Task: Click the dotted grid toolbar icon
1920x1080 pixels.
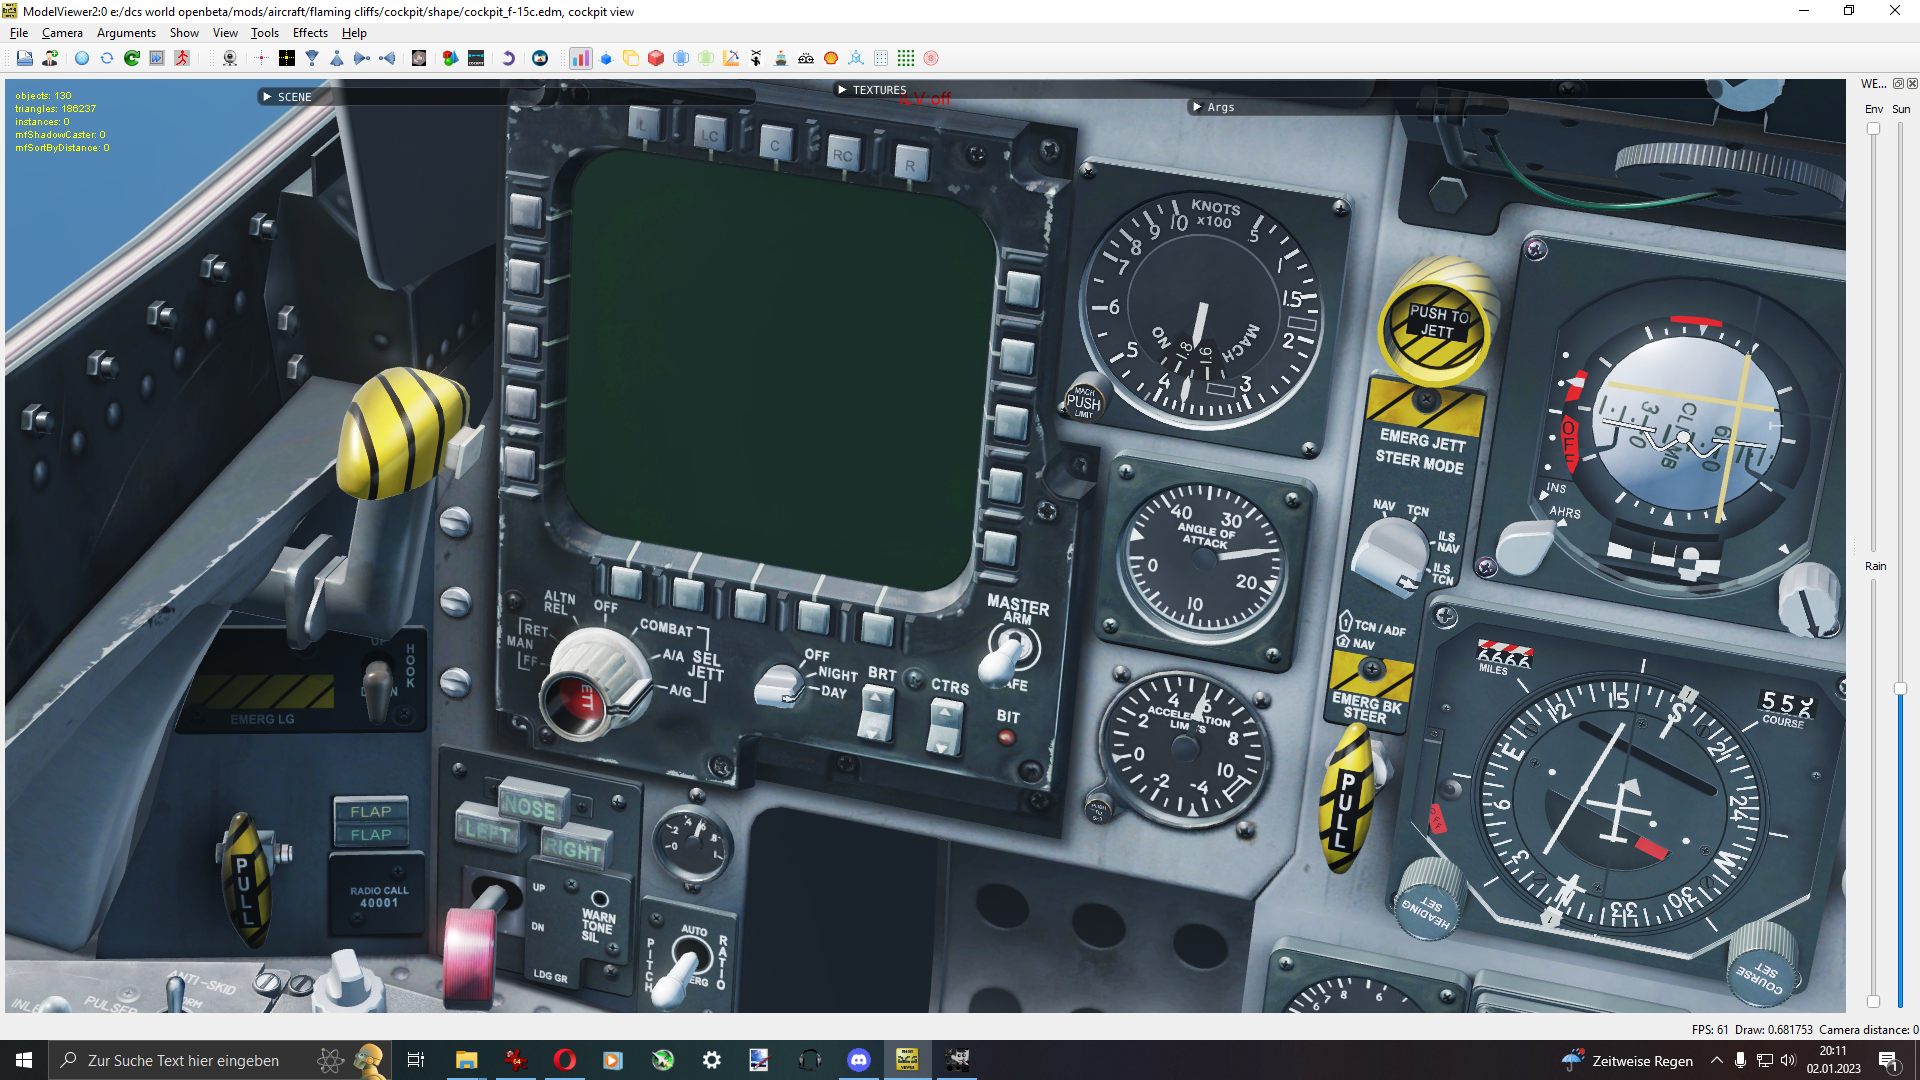Action: pyautogui.click(x=881, y=58)
